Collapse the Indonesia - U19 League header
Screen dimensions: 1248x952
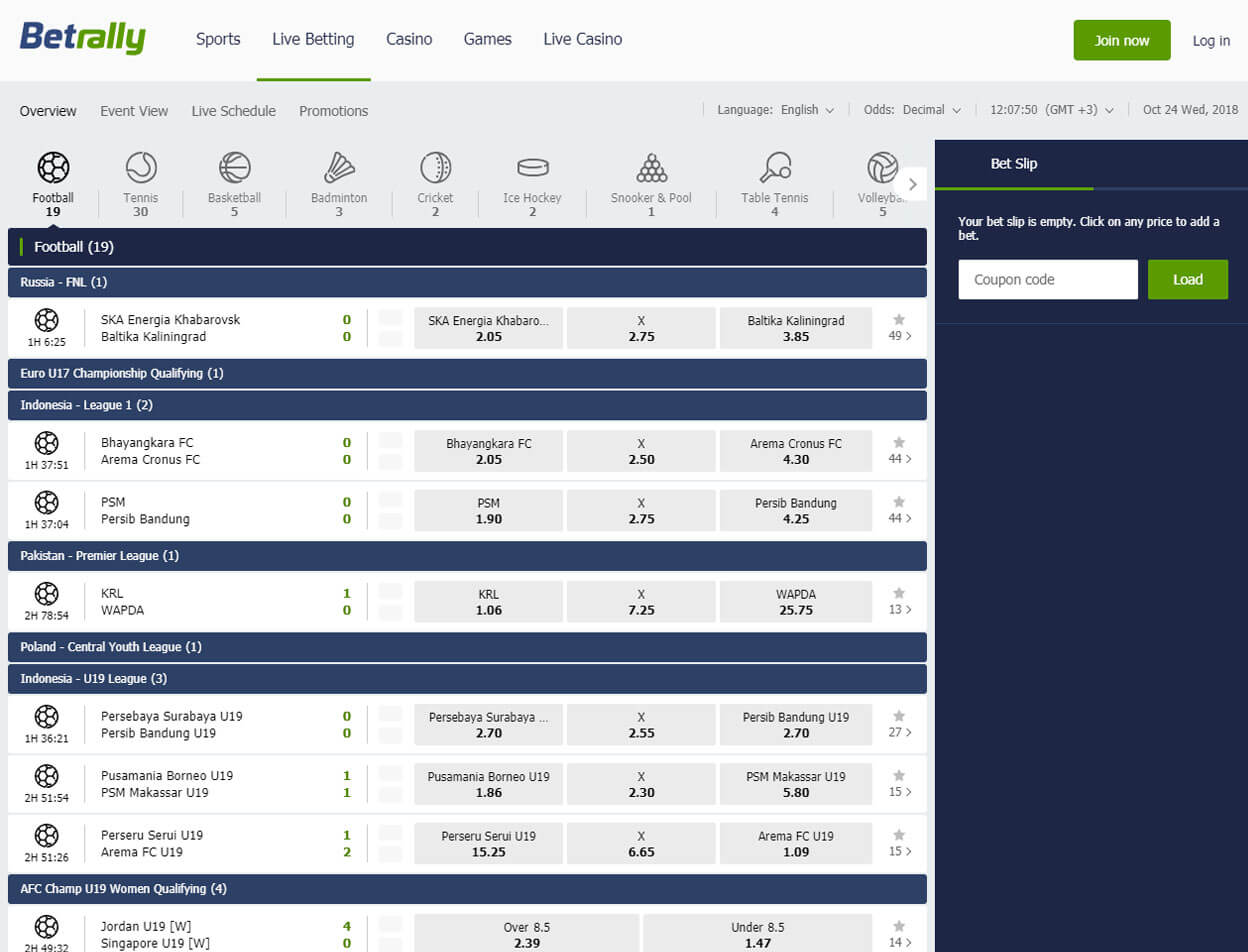tap(467, 679)
